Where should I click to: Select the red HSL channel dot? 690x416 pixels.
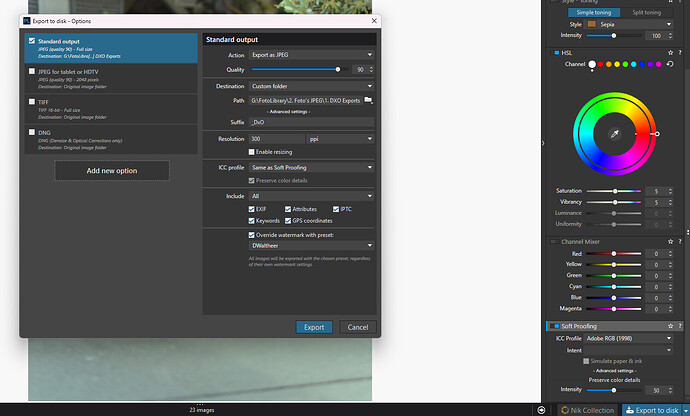[600, 64]
